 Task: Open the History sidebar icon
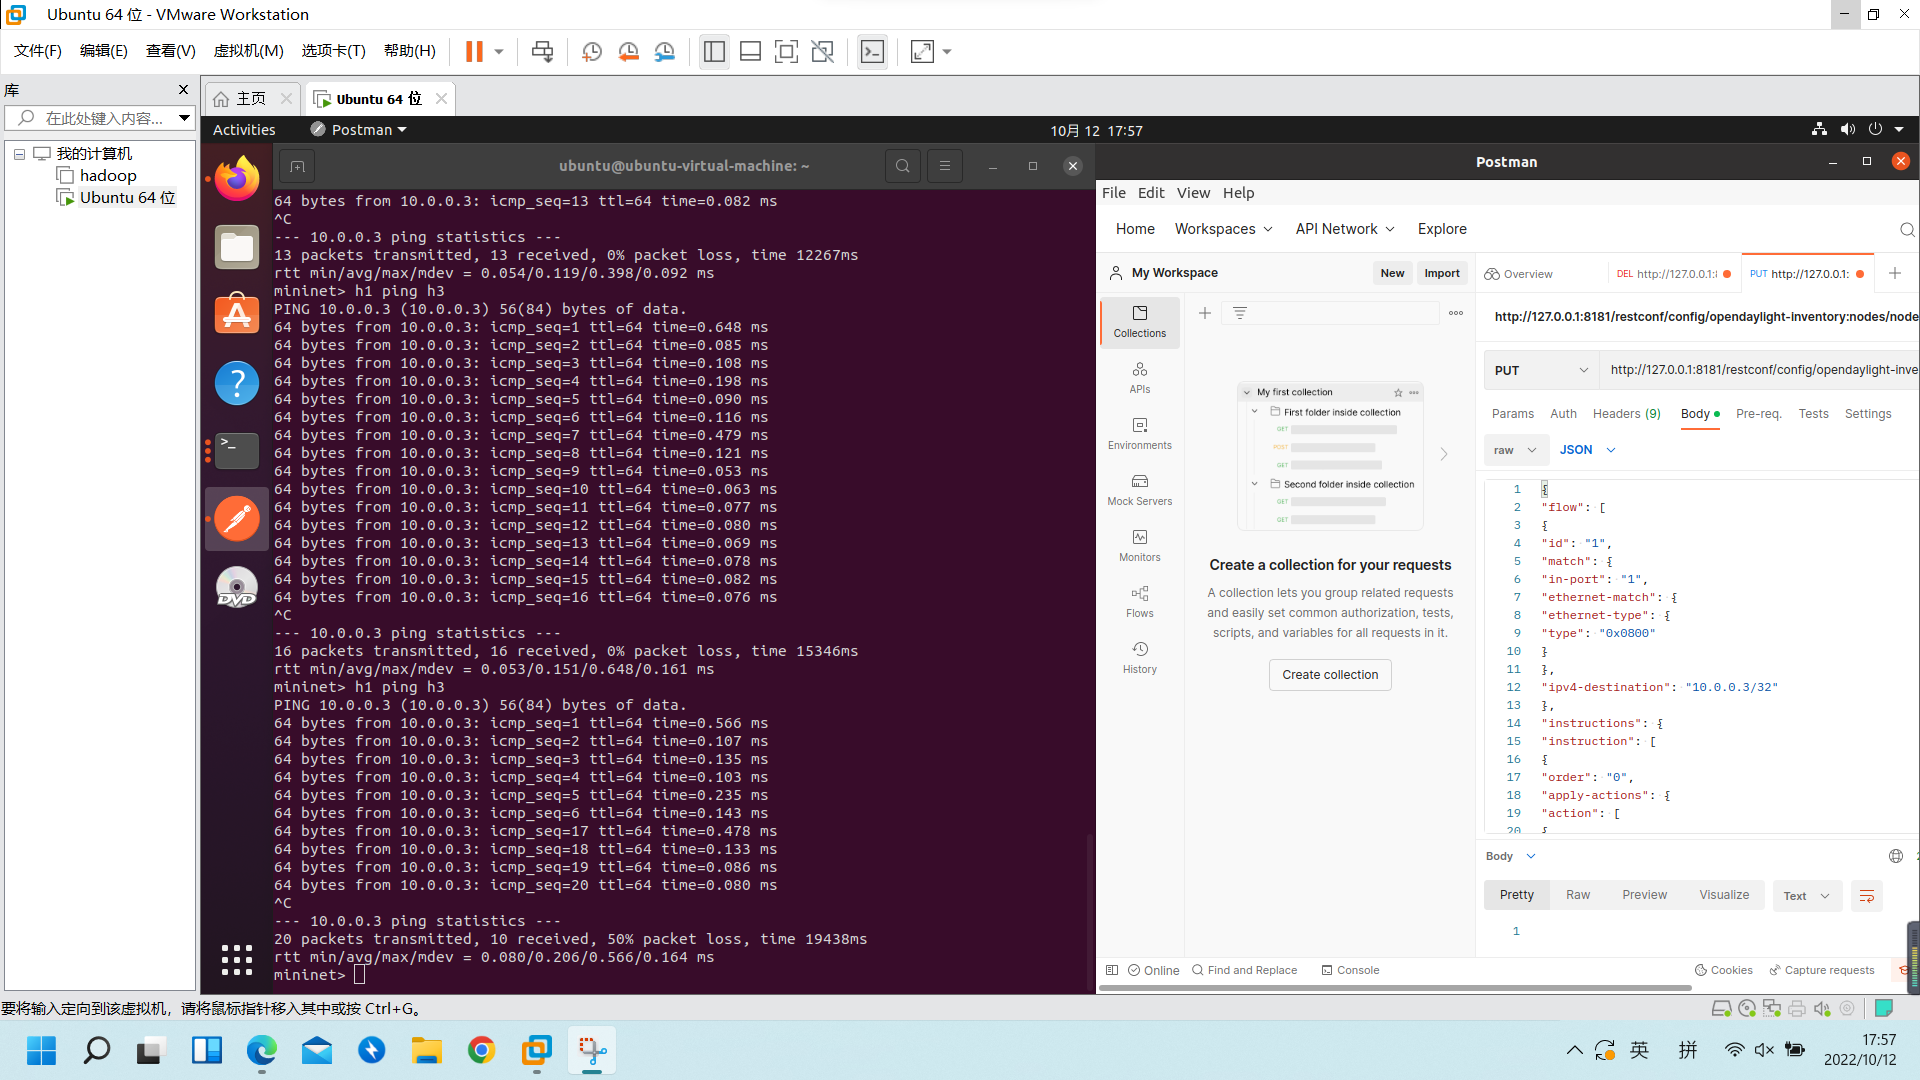point(1139,657)
